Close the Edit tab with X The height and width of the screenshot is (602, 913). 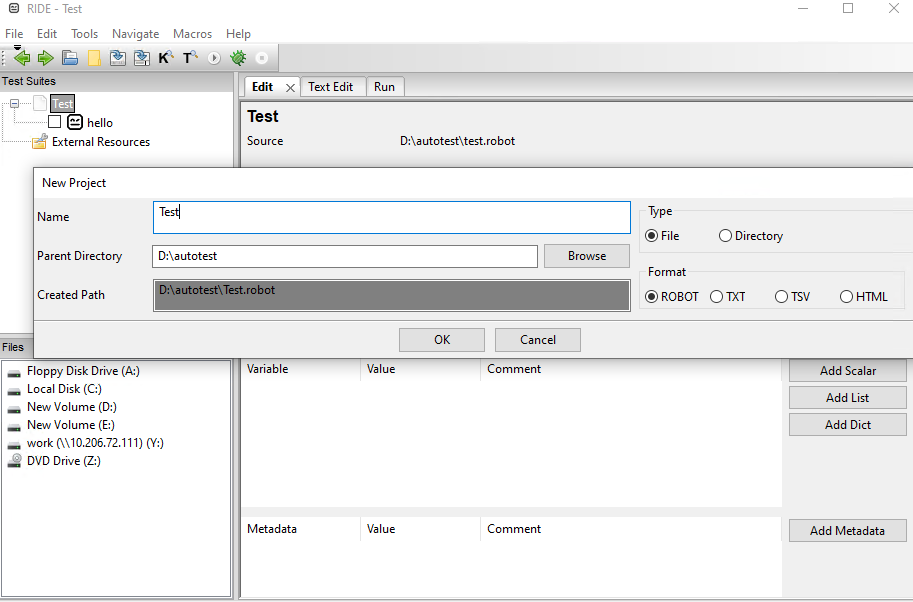290,88
